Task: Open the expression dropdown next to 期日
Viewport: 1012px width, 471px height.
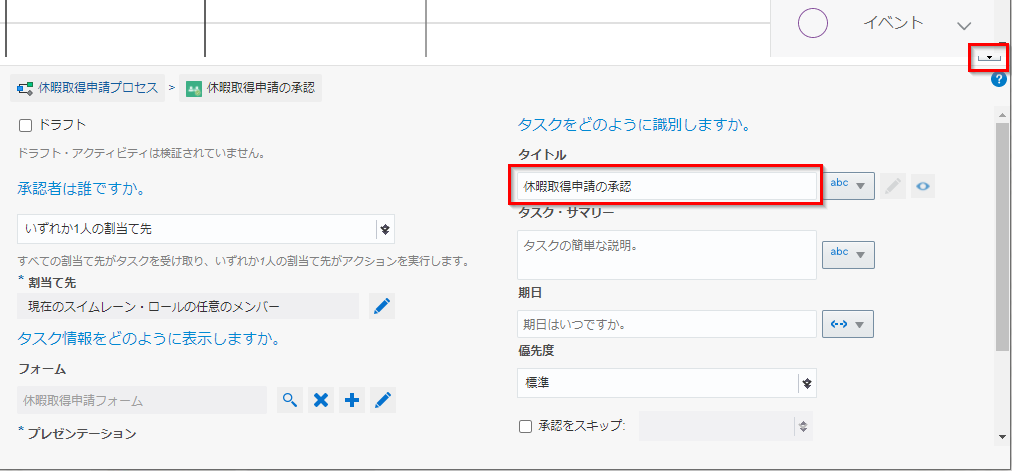Action: click(x=848, y=325)
